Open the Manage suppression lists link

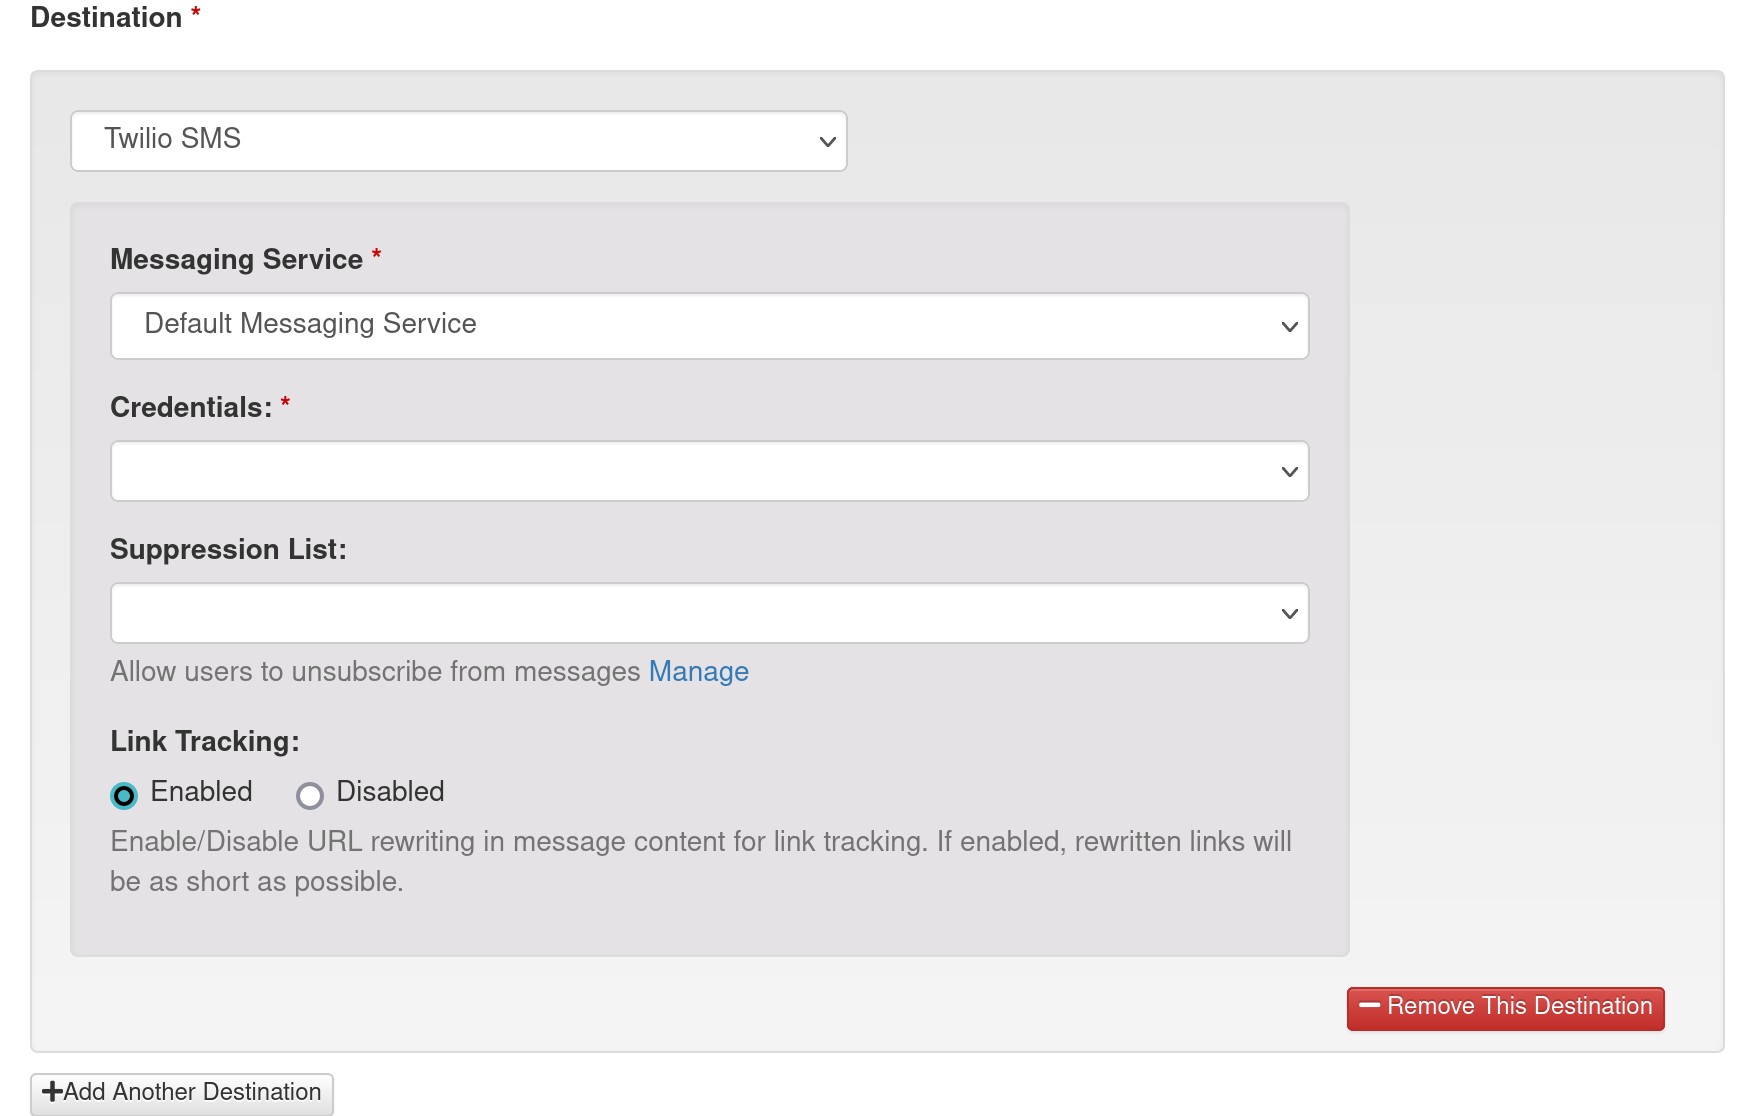[x=698, y=672]
